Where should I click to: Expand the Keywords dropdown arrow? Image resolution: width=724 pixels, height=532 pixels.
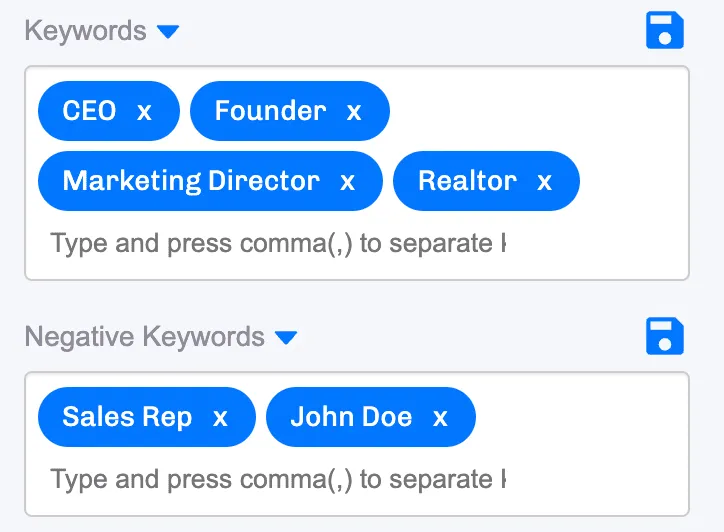coord(168,32)
